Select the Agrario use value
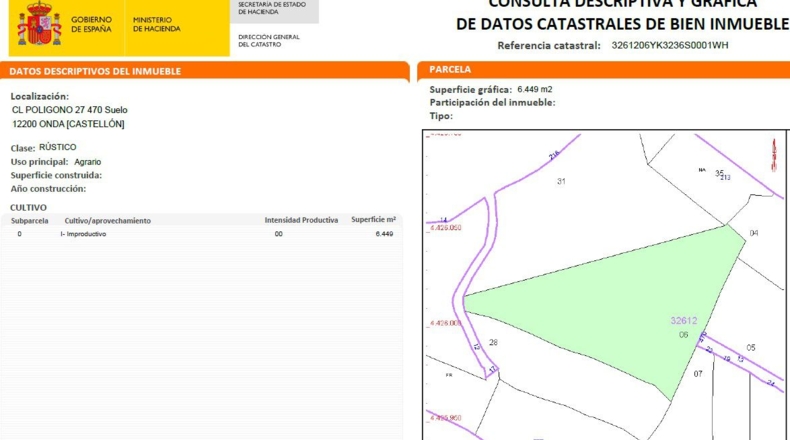The image size is (790, 440). tap(88, 162)
